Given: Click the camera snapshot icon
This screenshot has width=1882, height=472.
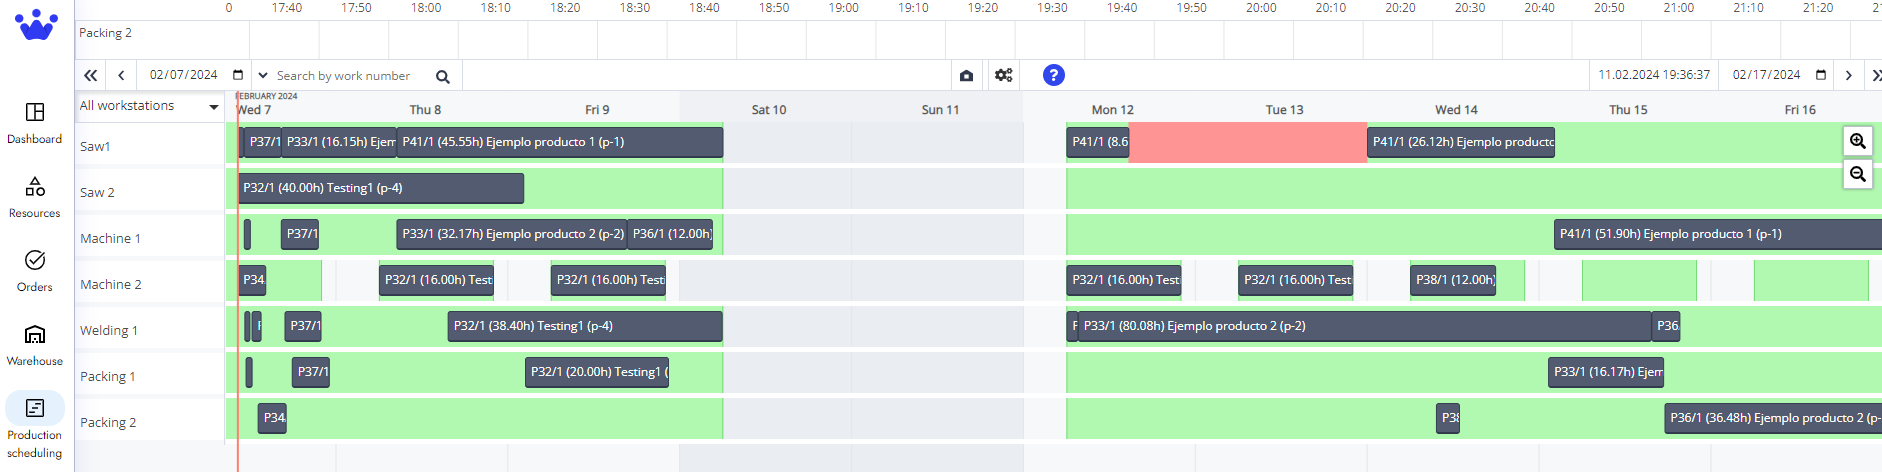Looking at the screenshot, I should pyautogui.click(x=966, y=75).
